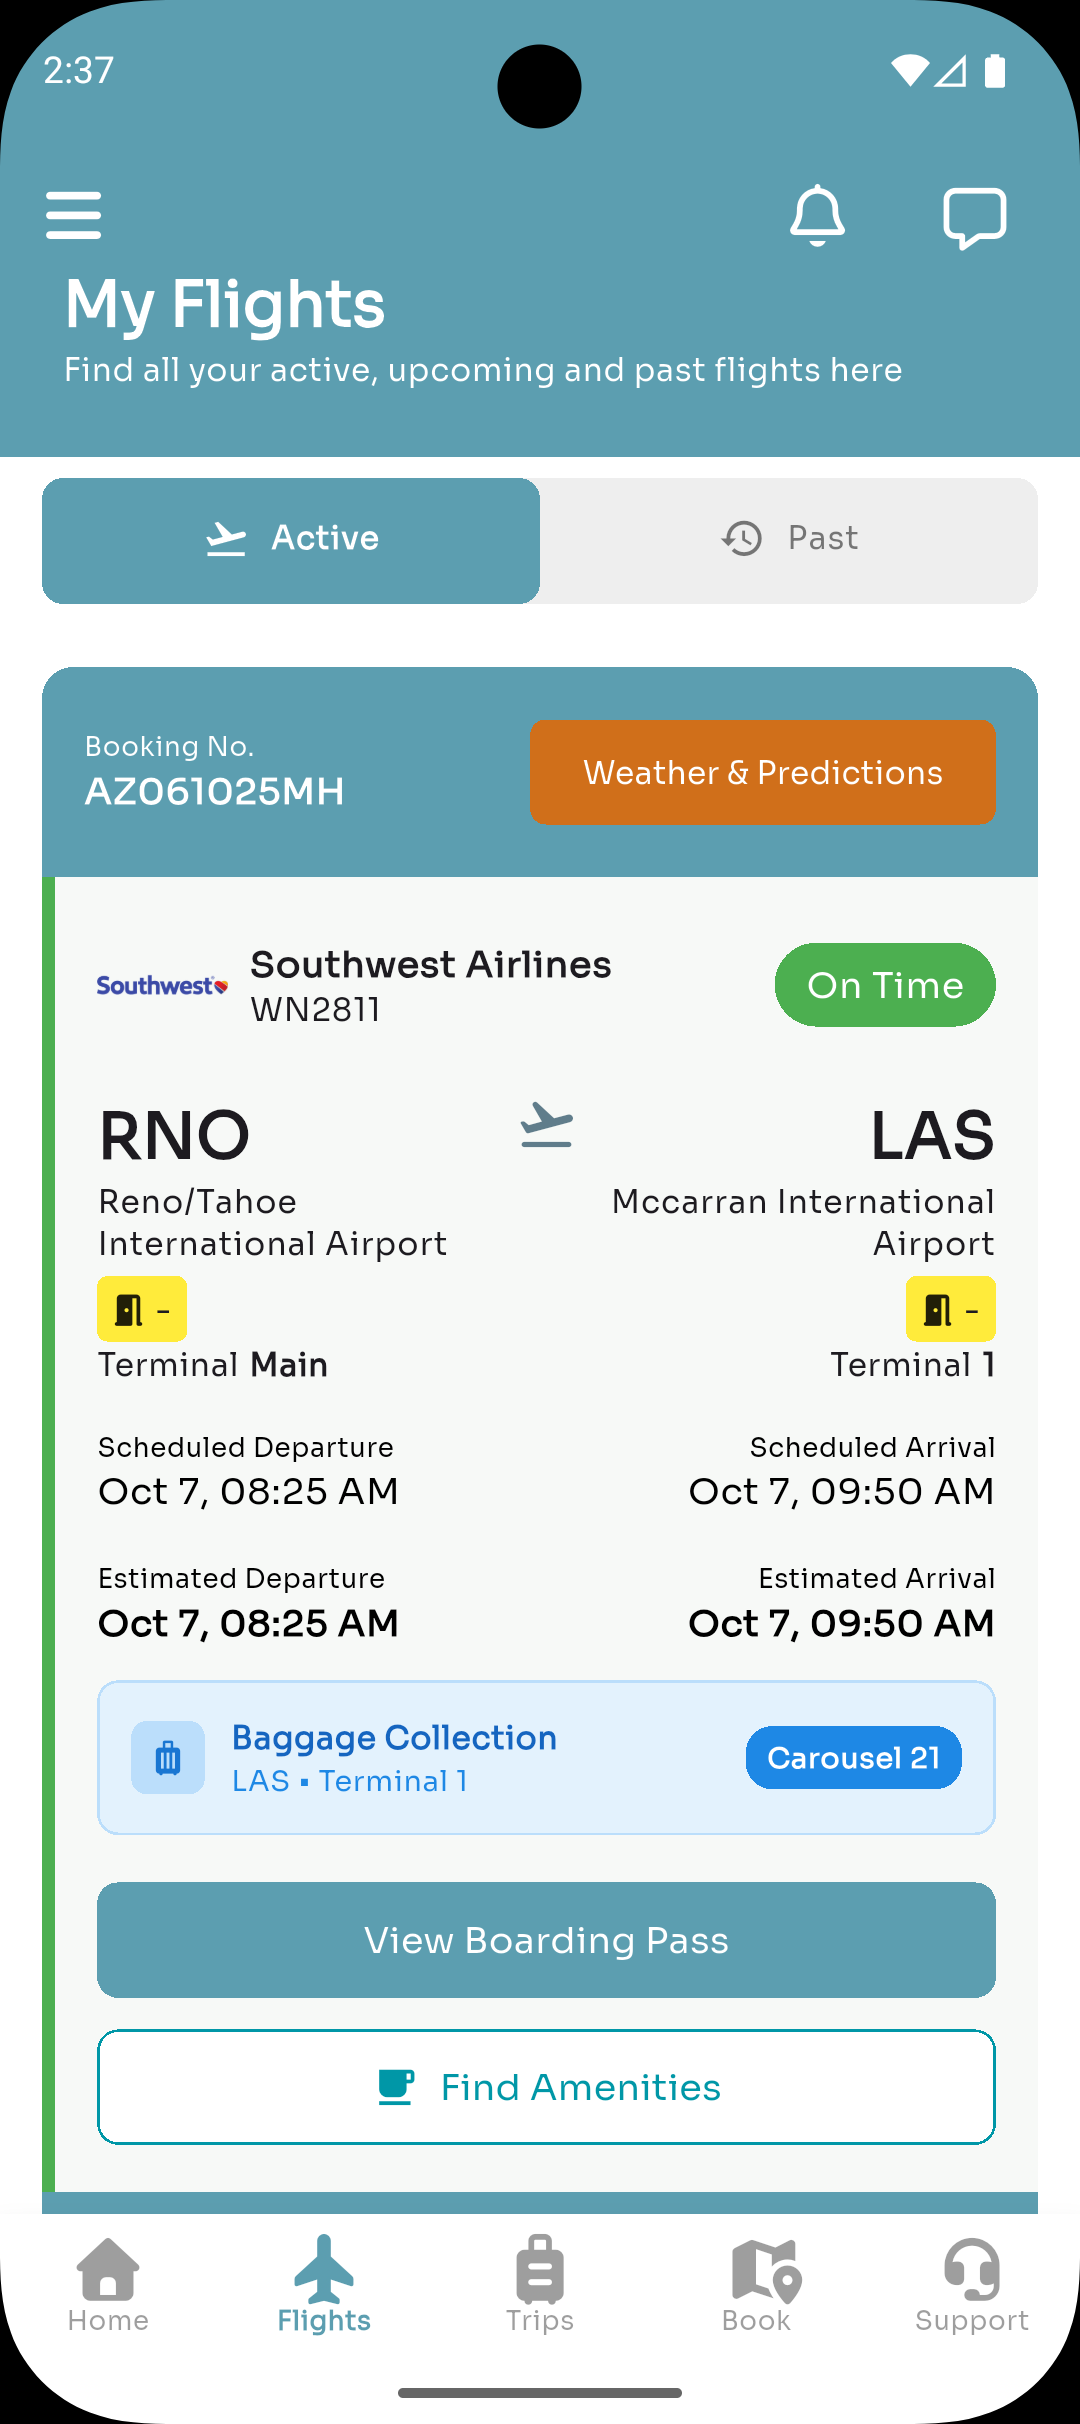Open the hamburger menu
1080x2424 pixels.
pos(74,215)
